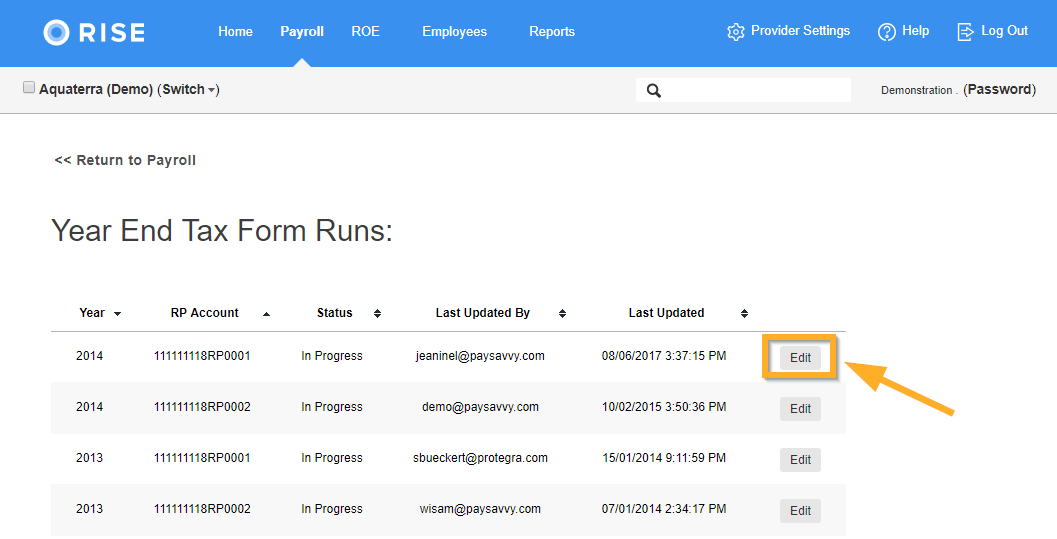The height and width of the screenshot is (539, 1057).
Task: Click the Year End Tax Form Runs heading
Action: click(x=222, y=231)
